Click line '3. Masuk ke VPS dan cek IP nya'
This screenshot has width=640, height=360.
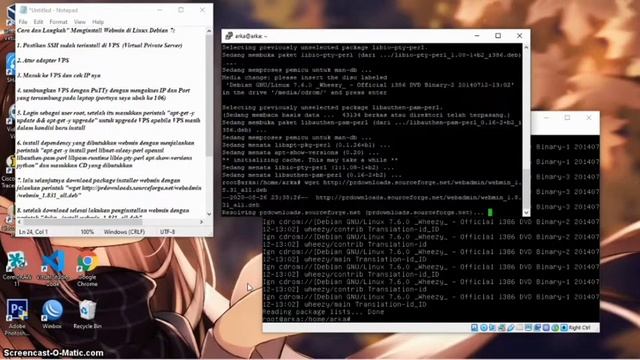pos(58,76)
